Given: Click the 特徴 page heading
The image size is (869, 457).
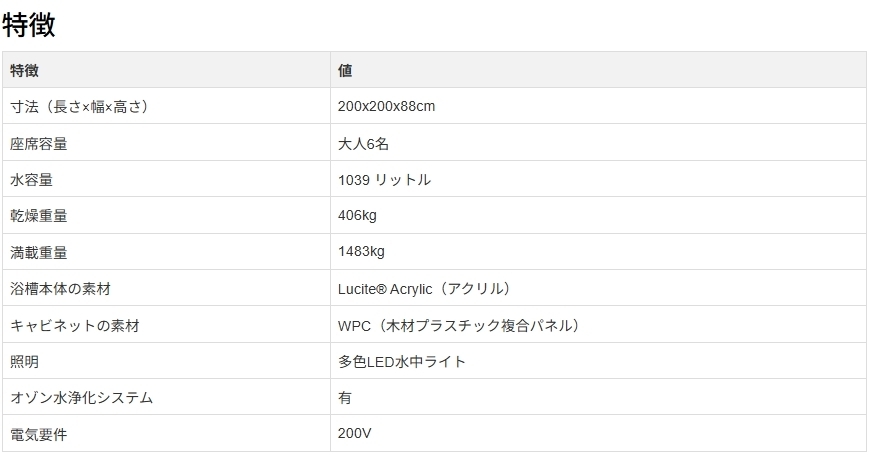Looking at the screenshot, I should click(29, 23).
